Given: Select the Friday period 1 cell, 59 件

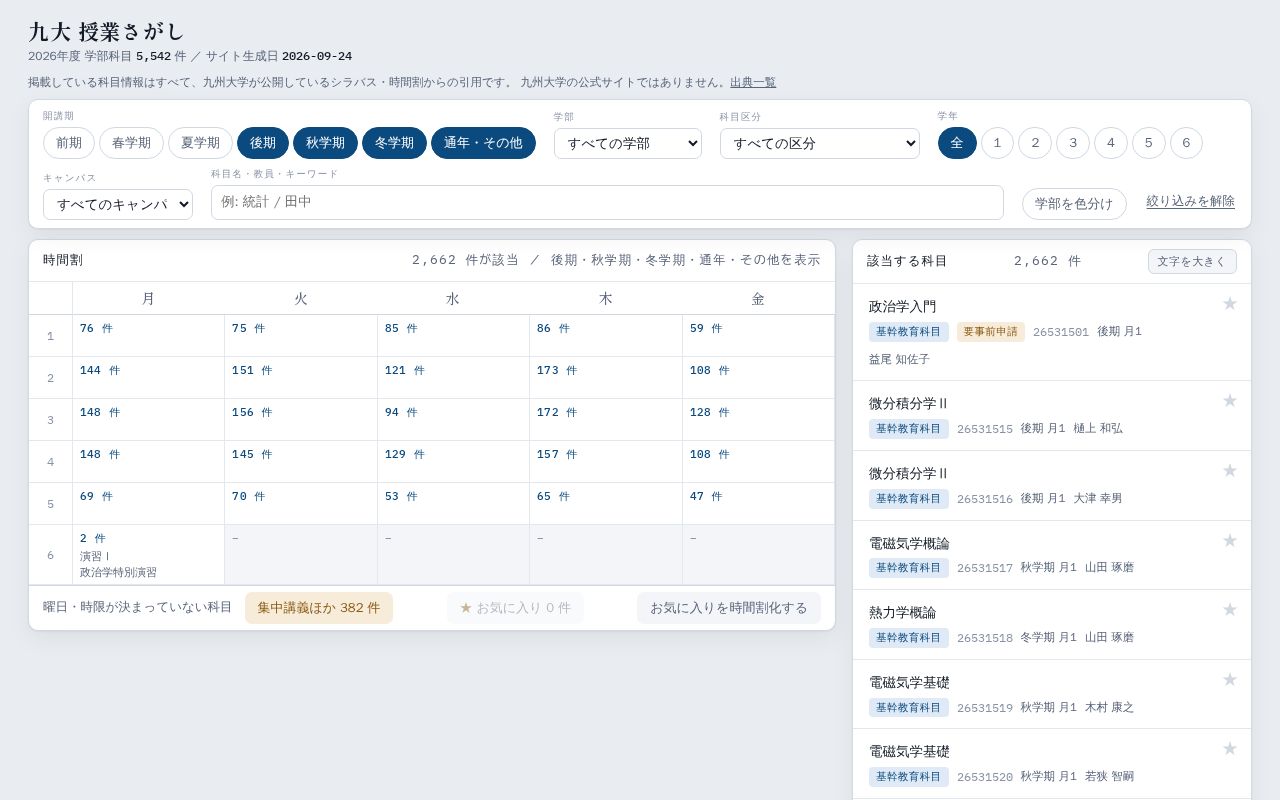Looking at the screenshot, I should (x=758, y=336).
